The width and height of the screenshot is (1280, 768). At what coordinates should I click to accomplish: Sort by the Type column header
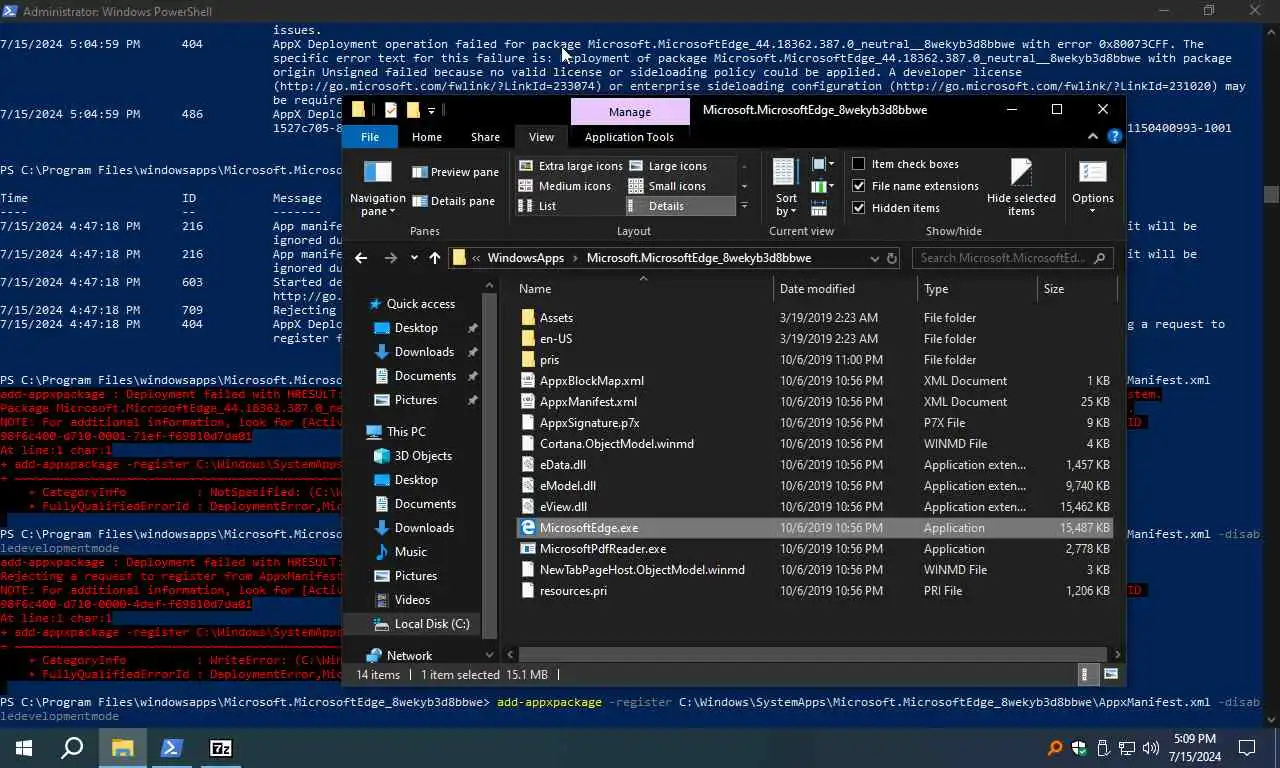(x=977, y=289)
